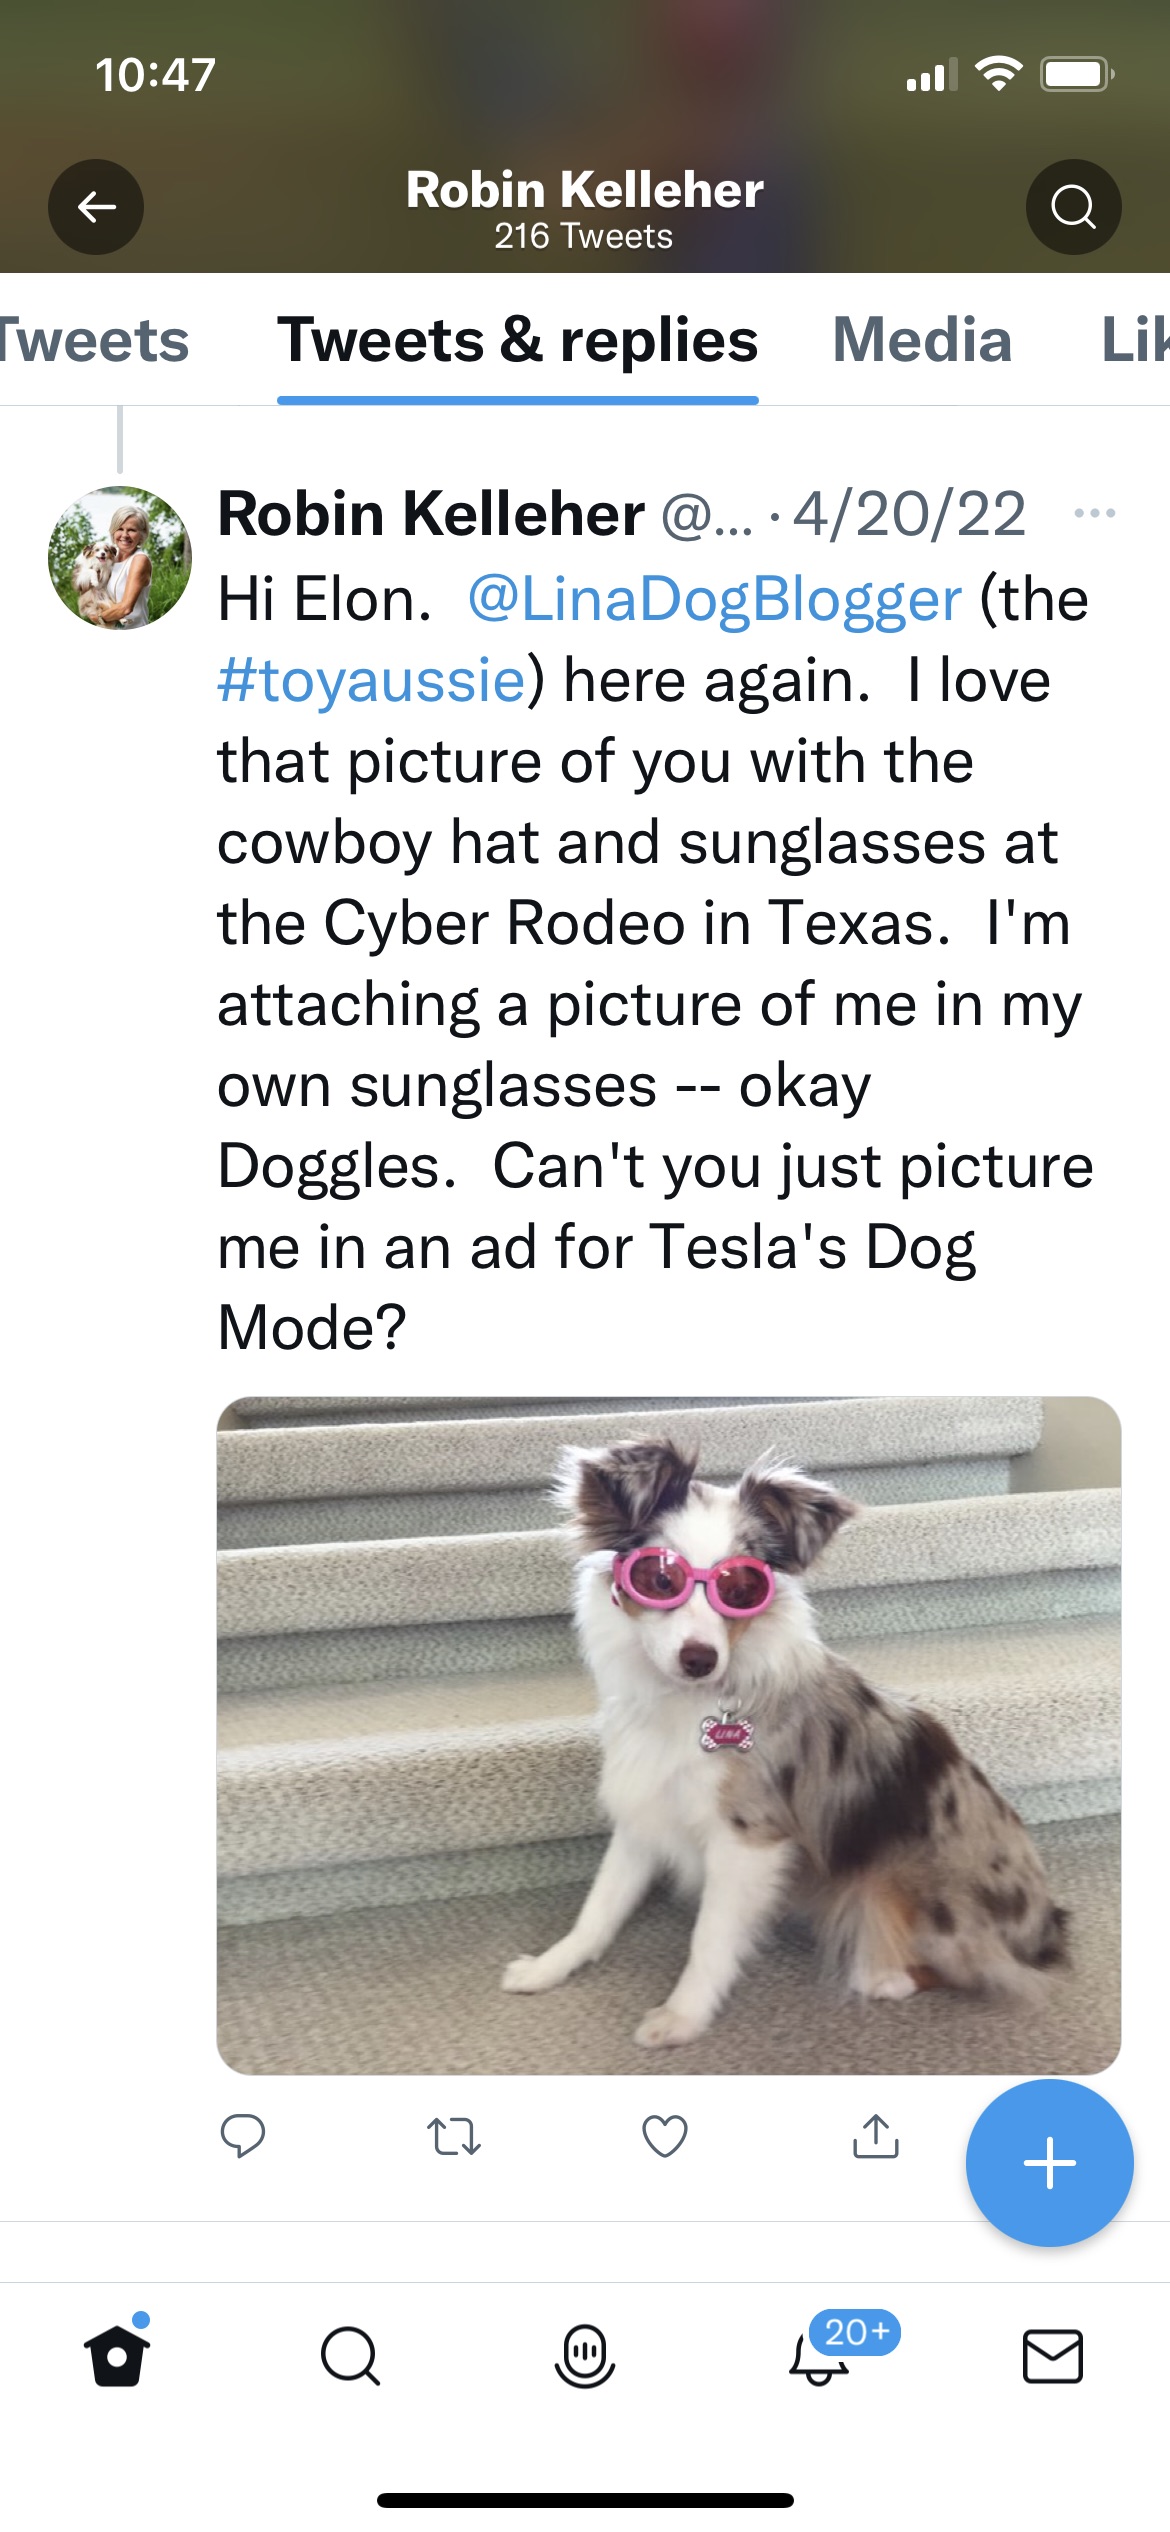Open the Search tab in bottom bar

[x=350, y=2357]
